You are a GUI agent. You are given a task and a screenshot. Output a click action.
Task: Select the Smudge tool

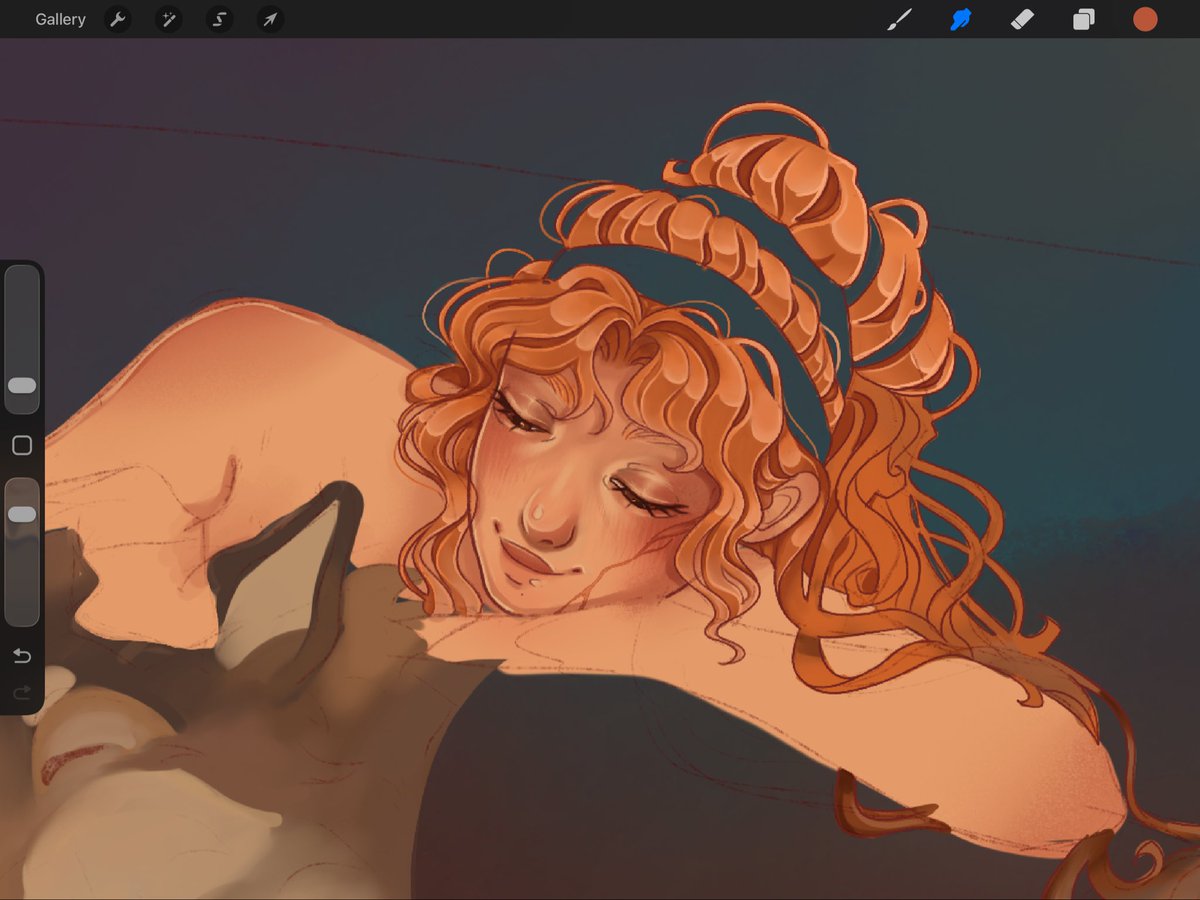pyautogui.click(x=961, y=19)
